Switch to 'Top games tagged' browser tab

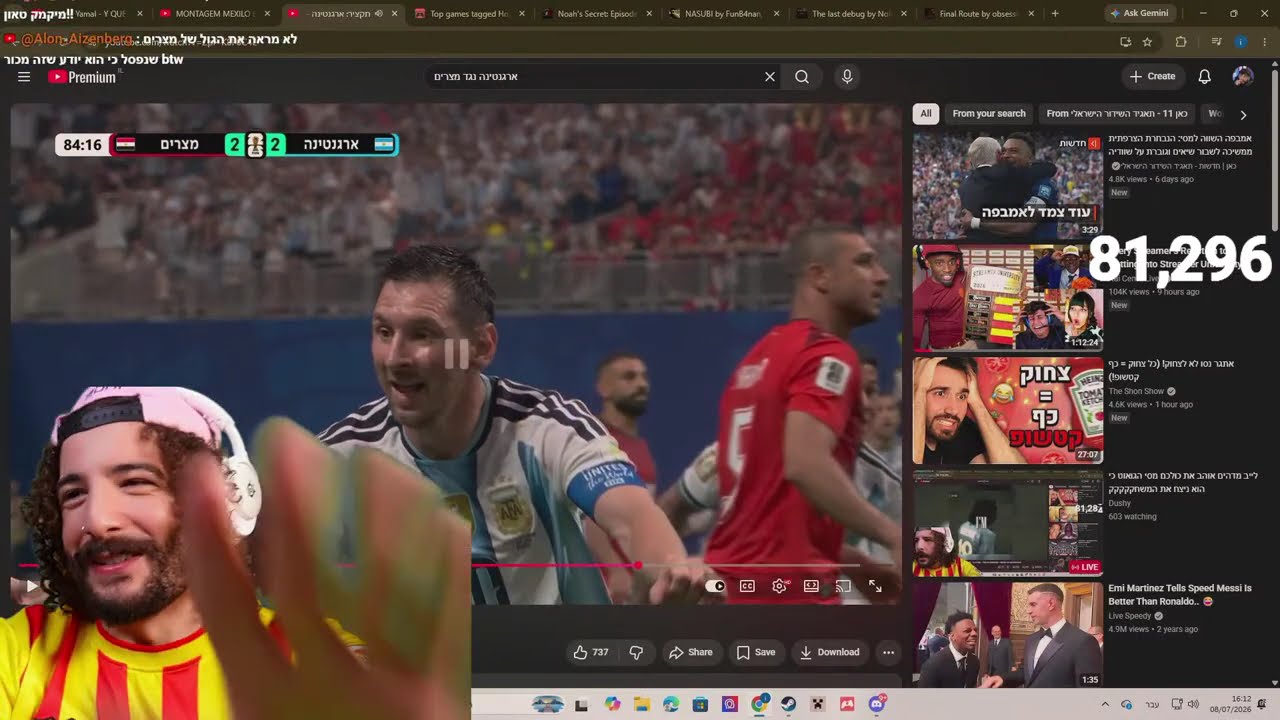[x=470, y=14]
